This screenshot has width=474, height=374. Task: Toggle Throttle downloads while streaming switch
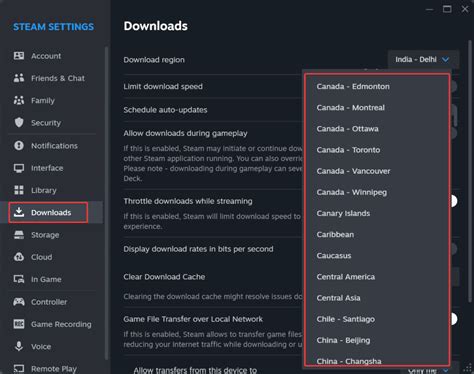coord(453,201)
